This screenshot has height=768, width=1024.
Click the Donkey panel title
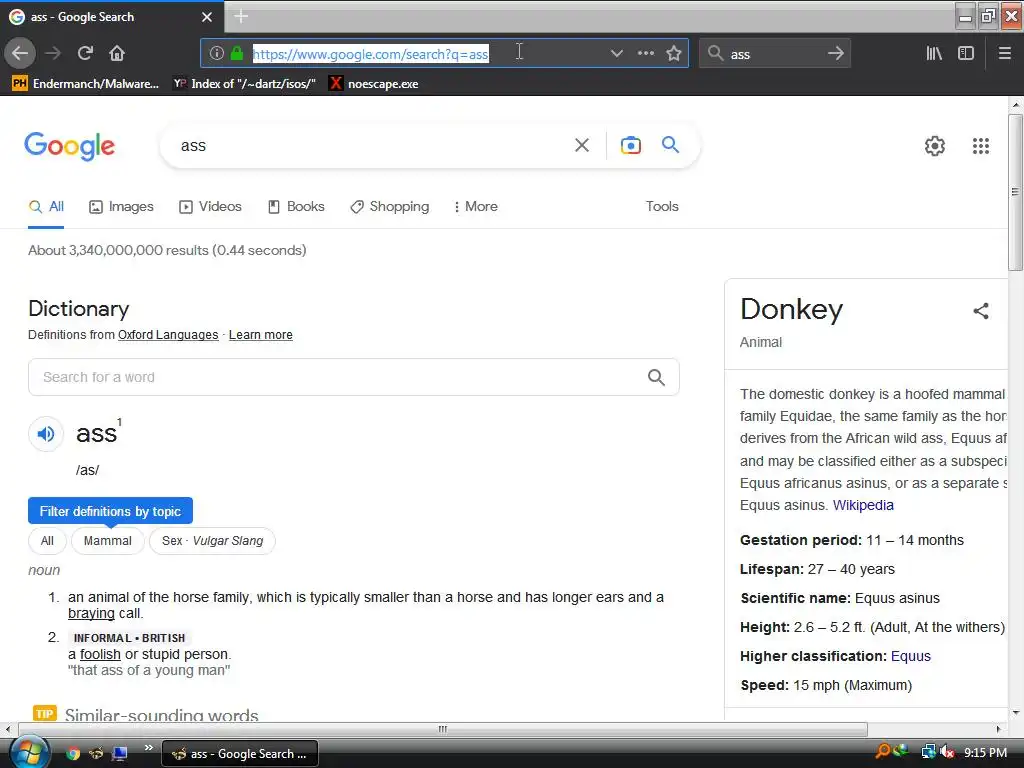pos(792,310)
